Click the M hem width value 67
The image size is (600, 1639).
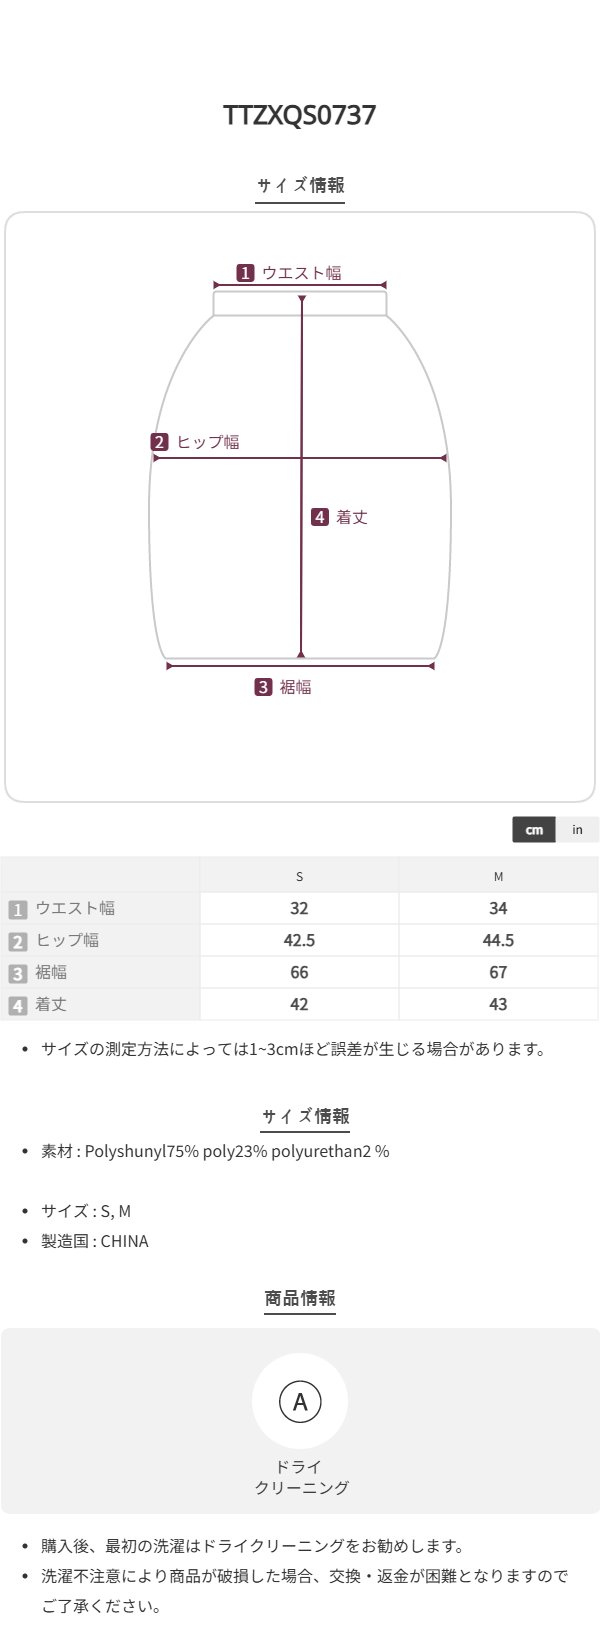(498, 972)
